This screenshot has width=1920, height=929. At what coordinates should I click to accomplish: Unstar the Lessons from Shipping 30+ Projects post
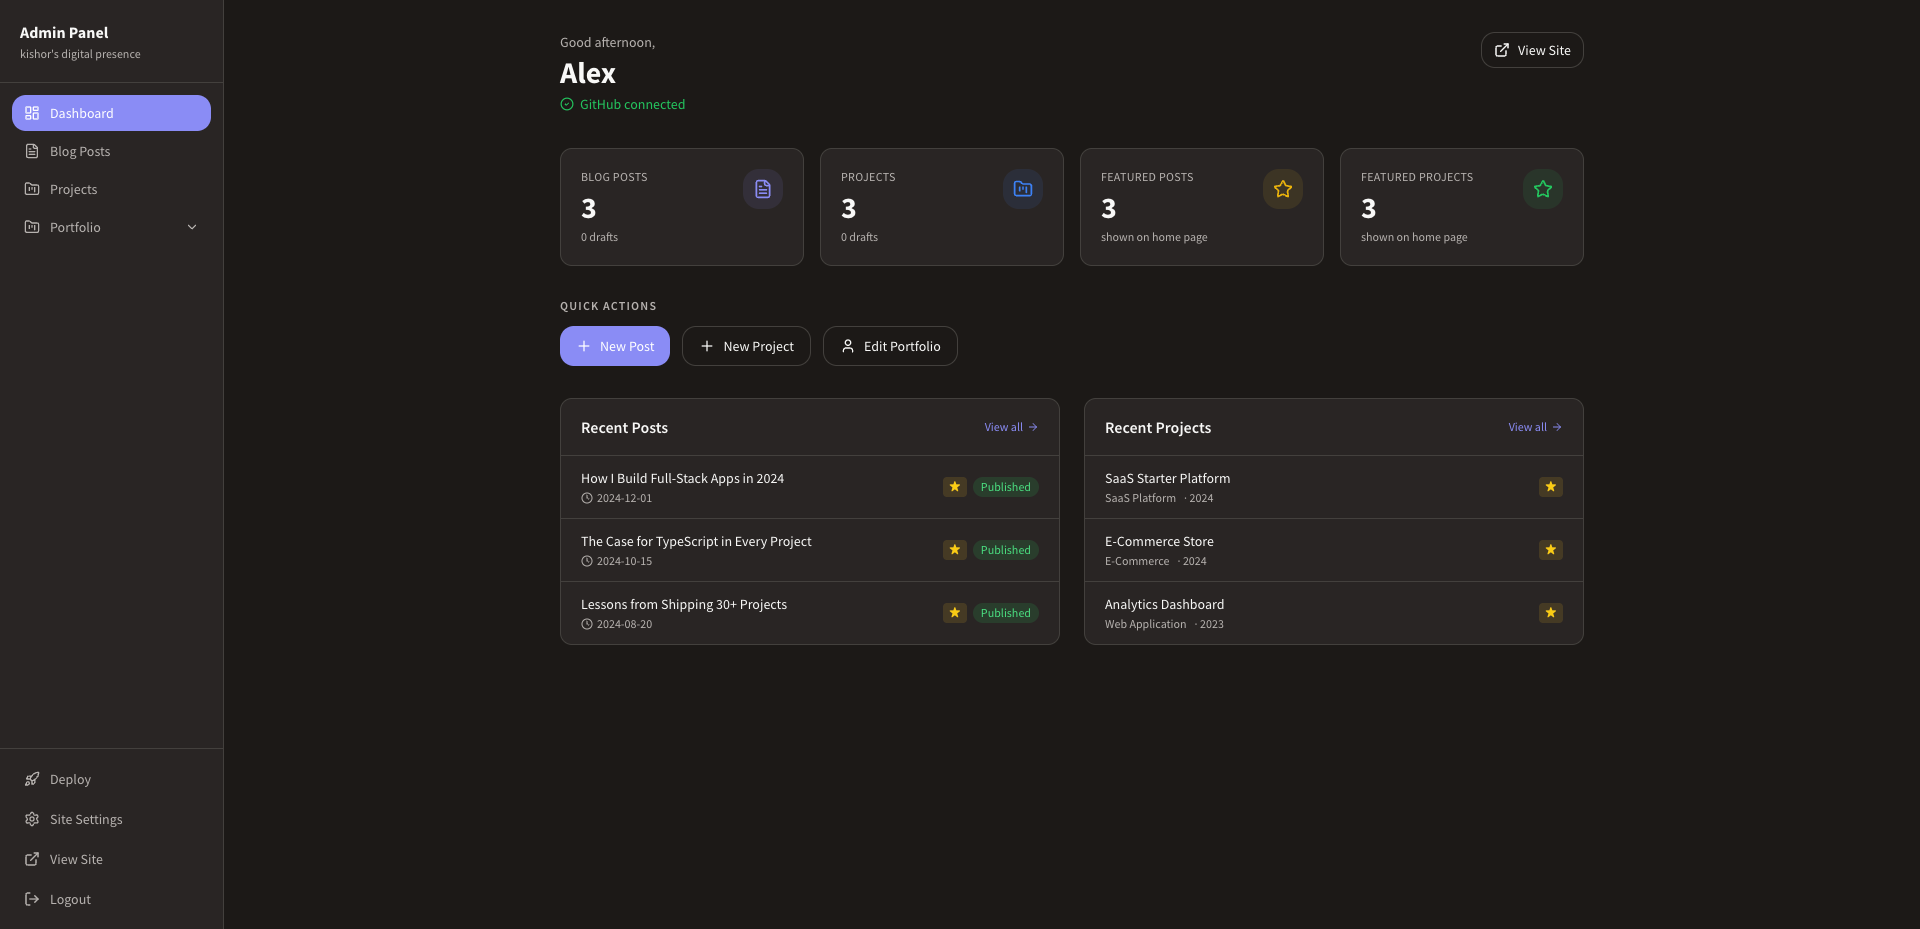click(954, 613)
